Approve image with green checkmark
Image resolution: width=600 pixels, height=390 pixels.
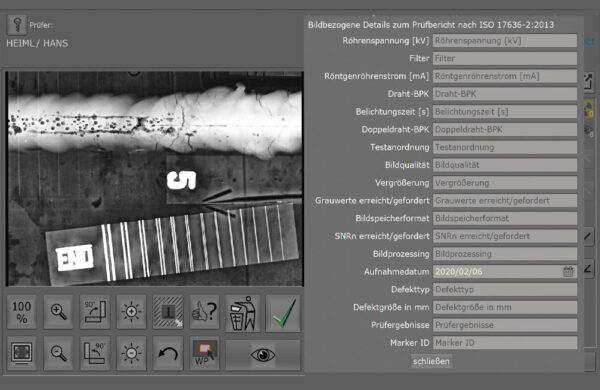click(283, 313)
